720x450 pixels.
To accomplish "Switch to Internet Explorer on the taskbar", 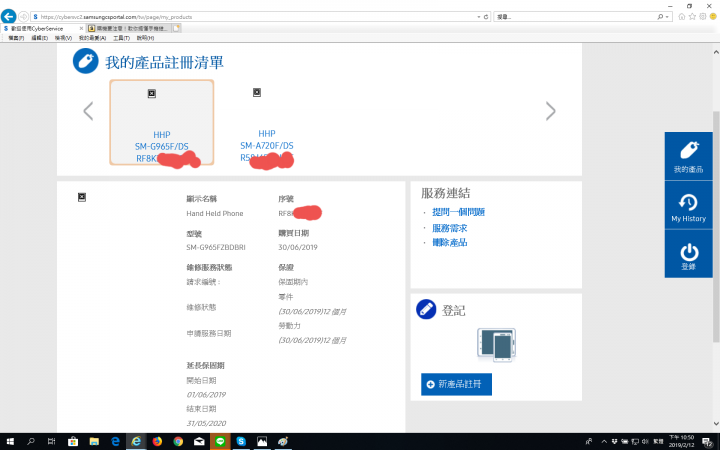I will pos(136,442).
